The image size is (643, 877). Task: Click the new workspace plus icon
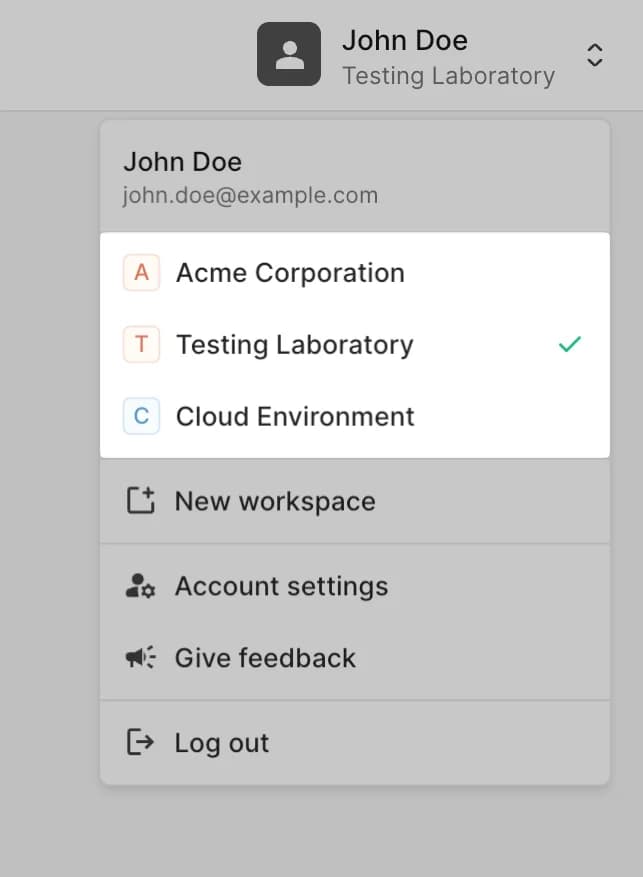coord(140,500)
